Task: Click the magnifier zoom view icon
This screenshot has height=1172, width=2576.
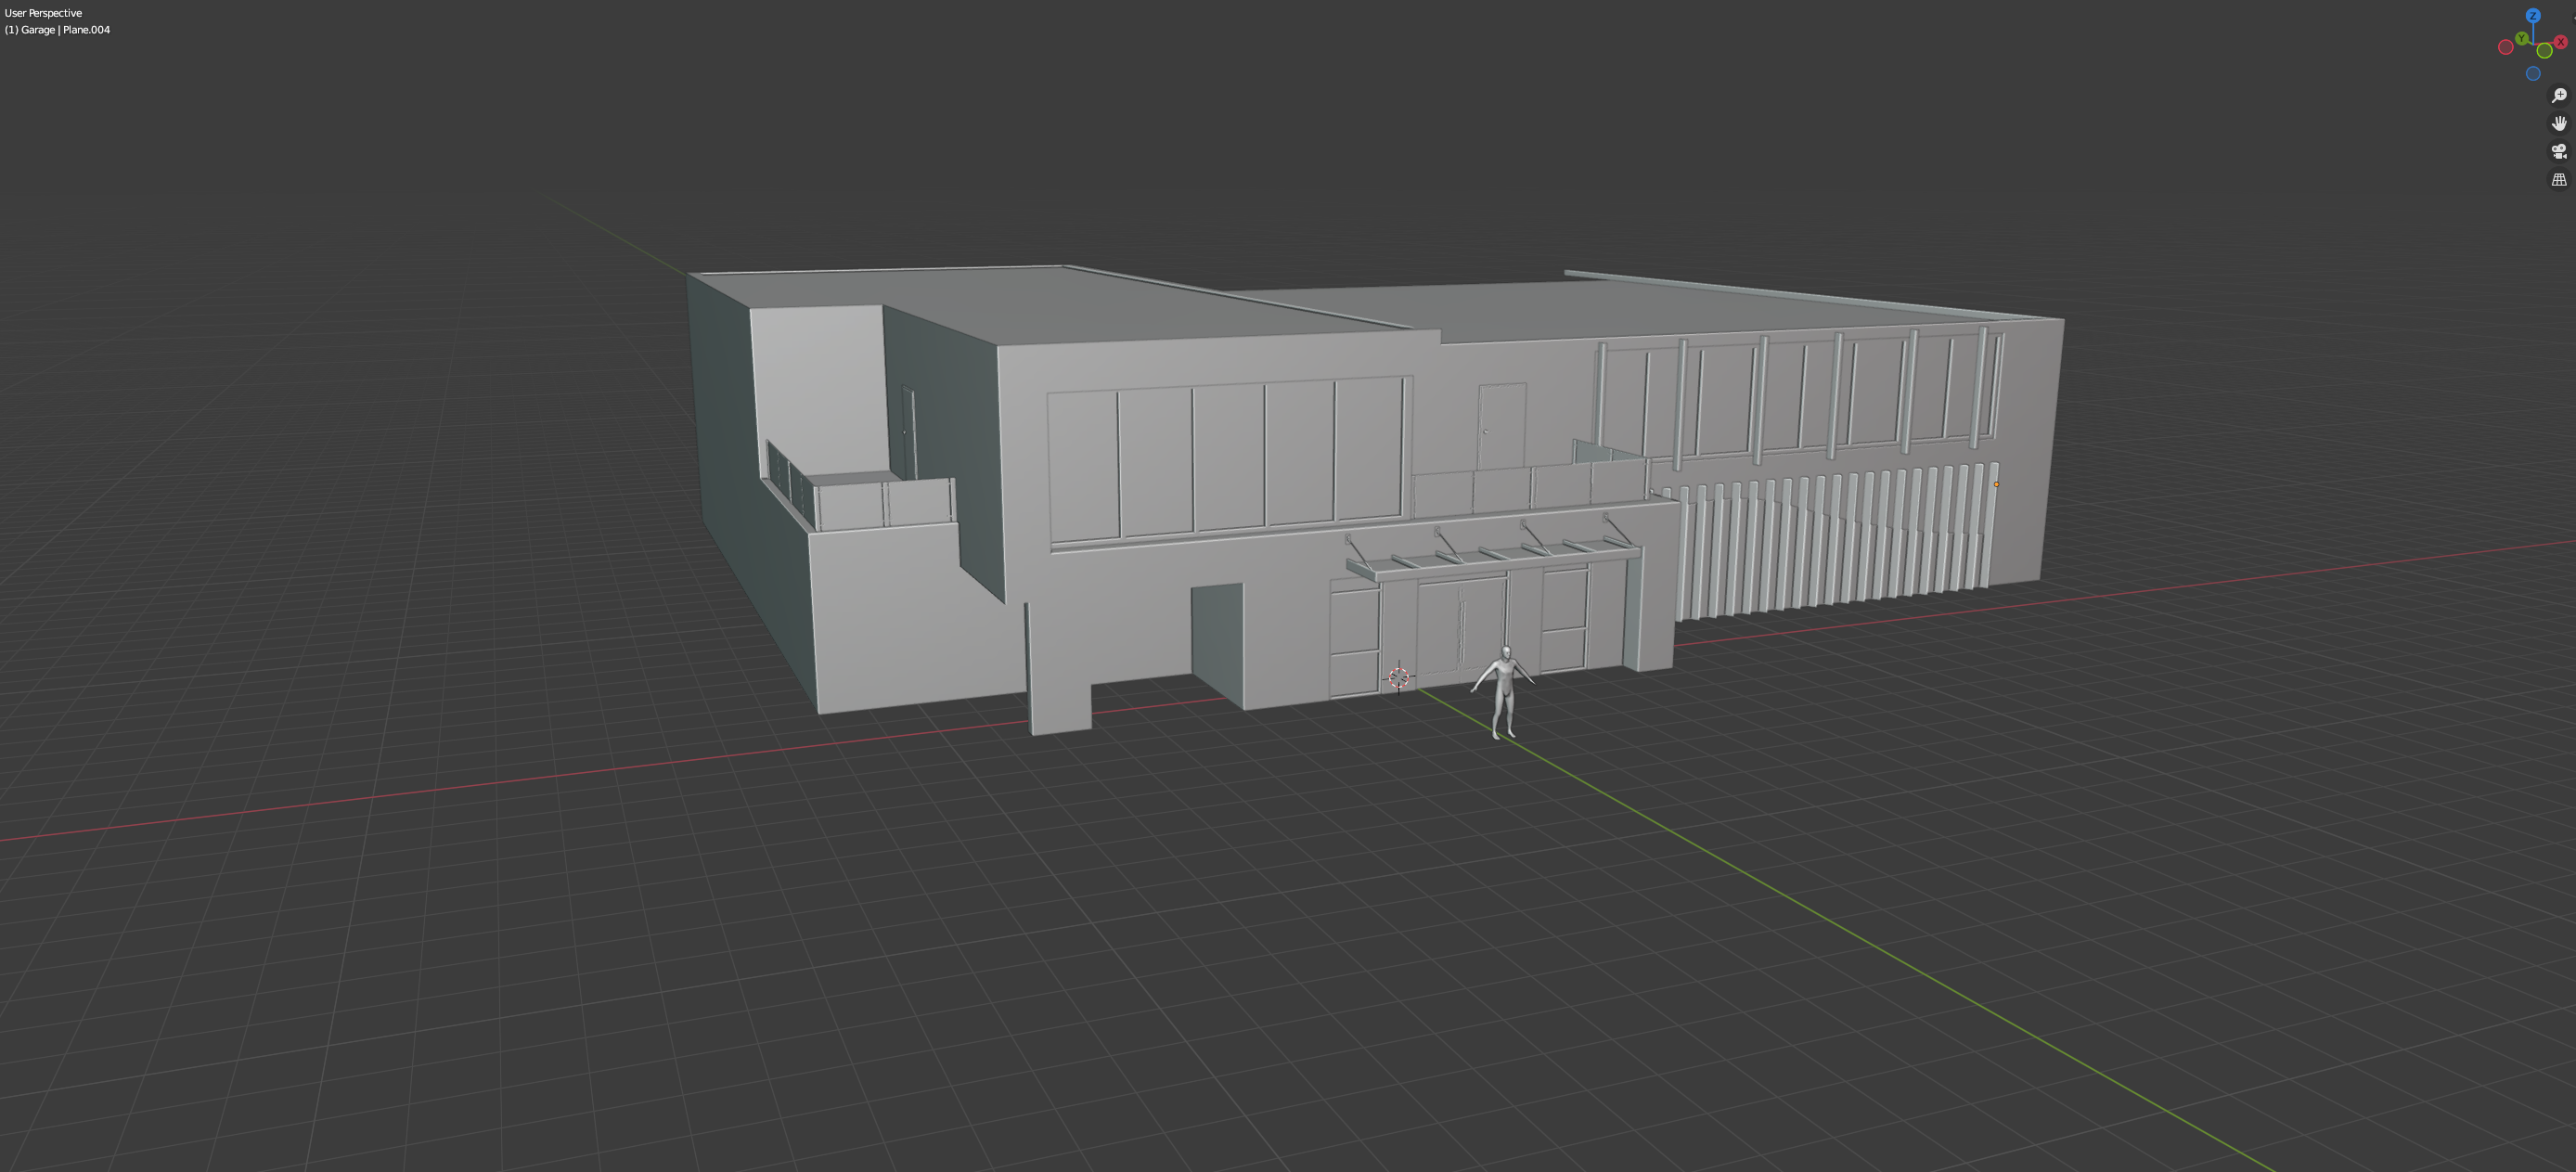Action: [2559, 96]
